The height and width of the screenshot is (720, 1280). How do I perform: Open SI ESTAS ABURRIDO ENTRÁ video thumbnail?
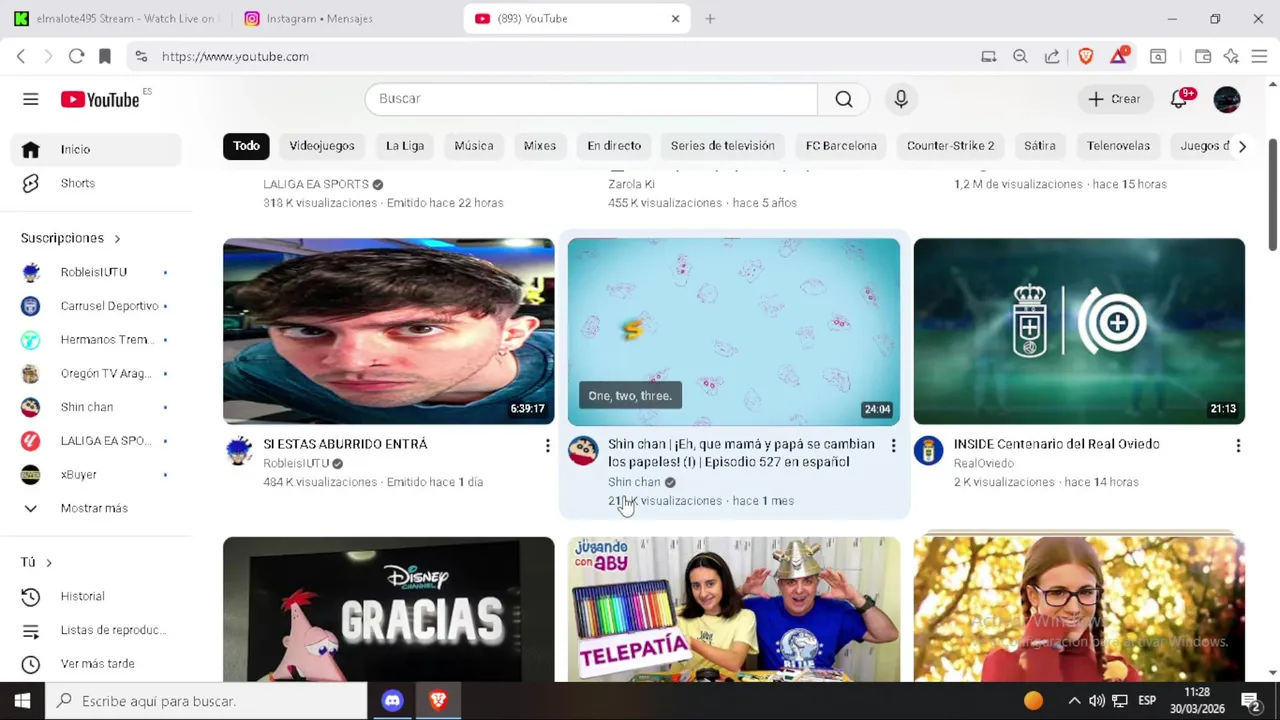point(388,331)
